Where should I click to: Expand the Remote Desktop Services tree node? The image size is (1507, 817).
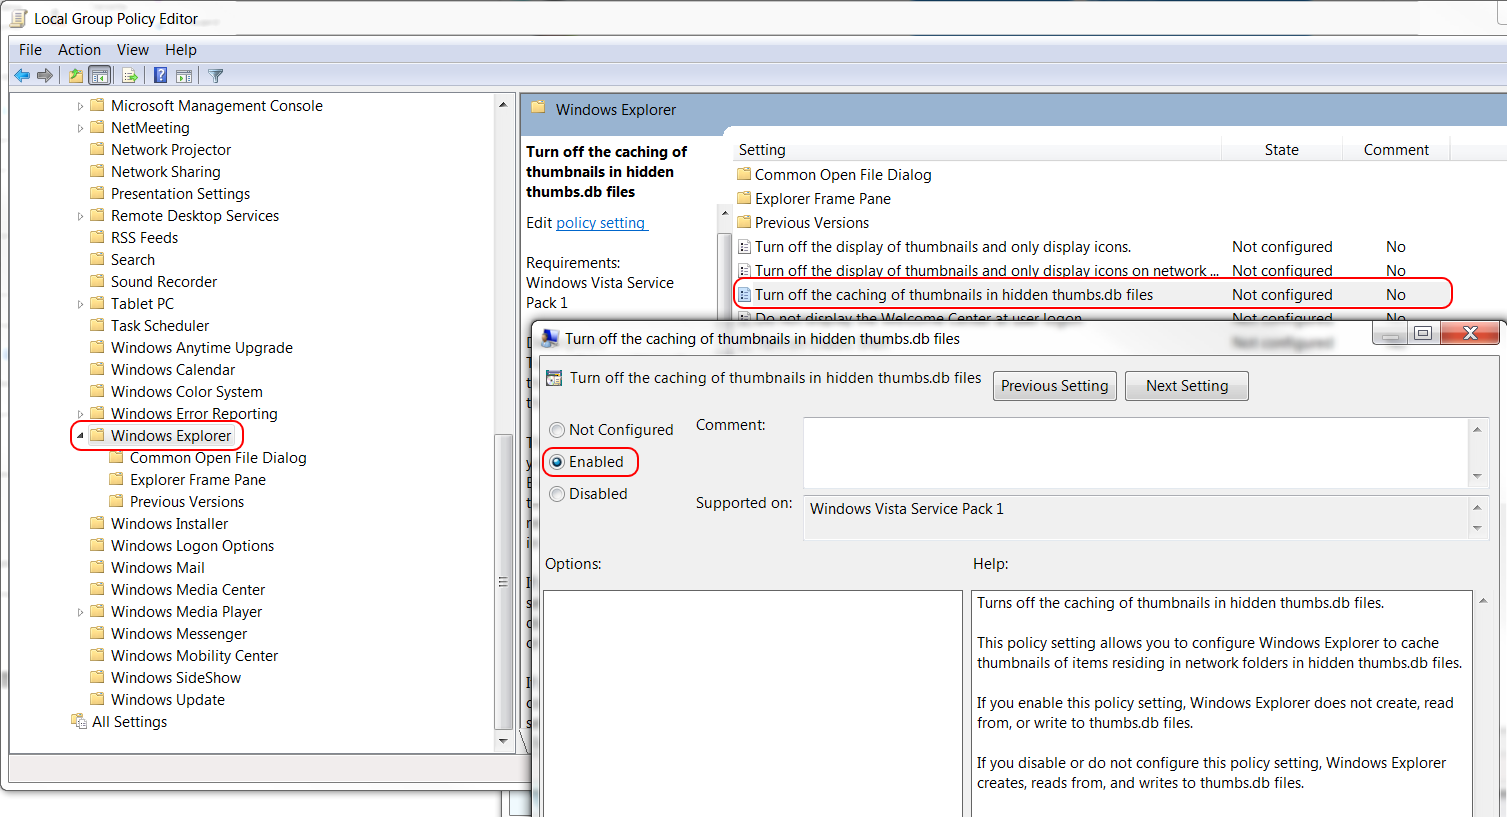(x=80, y=216)
